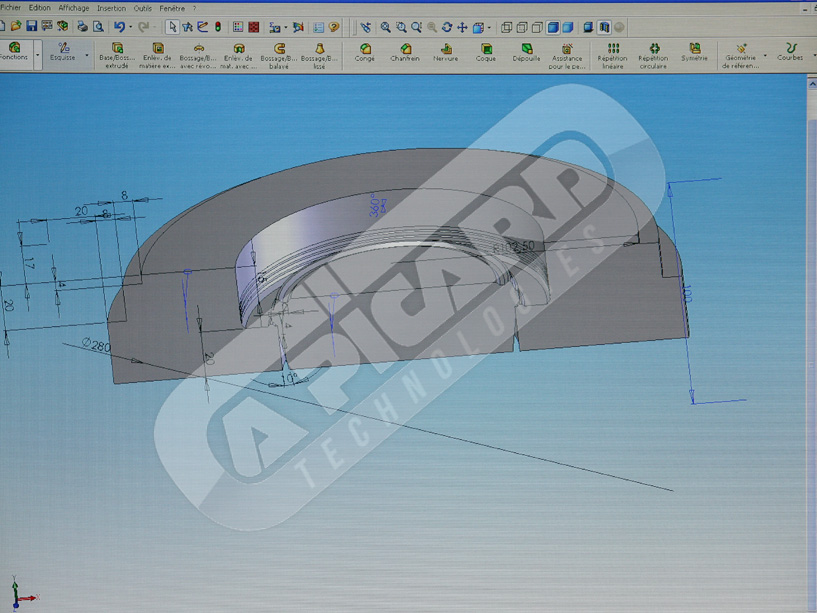The height and width of the screenshot is (613, 817).
Task: Open dropdown arrow next to sigma icon
Action: click(286, 28)
